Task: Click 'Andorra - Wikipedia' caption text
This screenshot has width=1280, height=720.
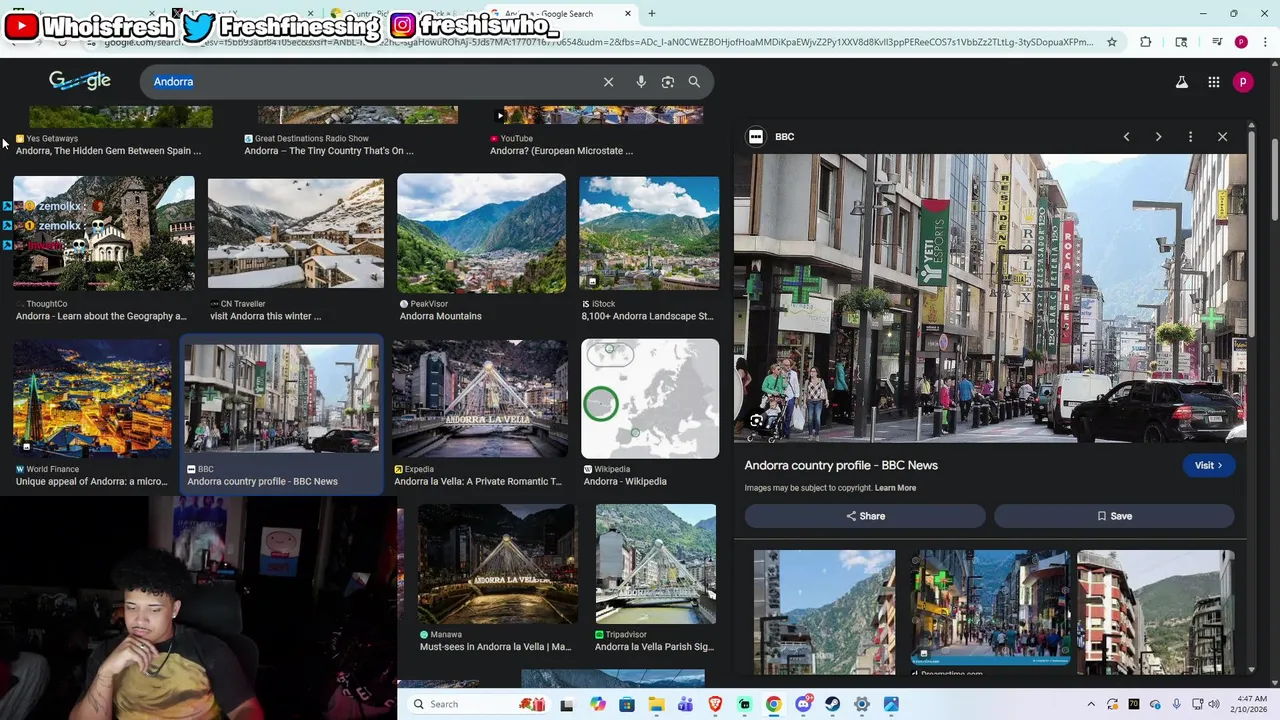Action: [x=625, y=481]
